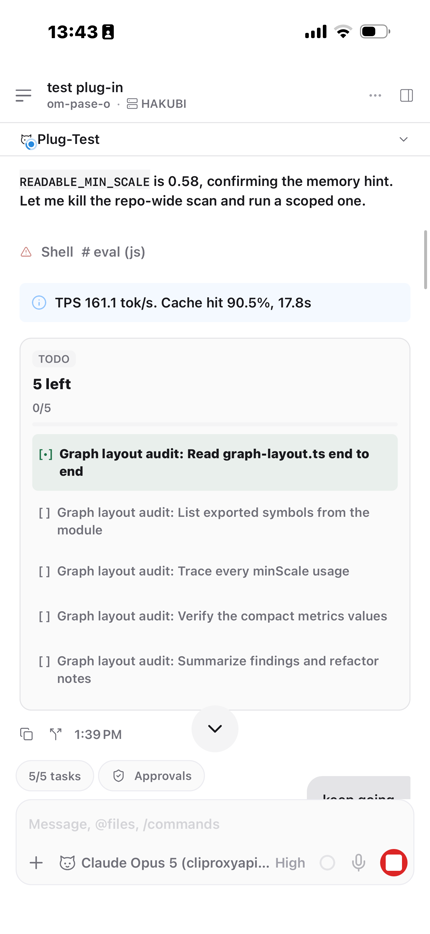Click the fork branch icon beside 1:39 PM
Screen dimensions: 430x934
(56, 734)
